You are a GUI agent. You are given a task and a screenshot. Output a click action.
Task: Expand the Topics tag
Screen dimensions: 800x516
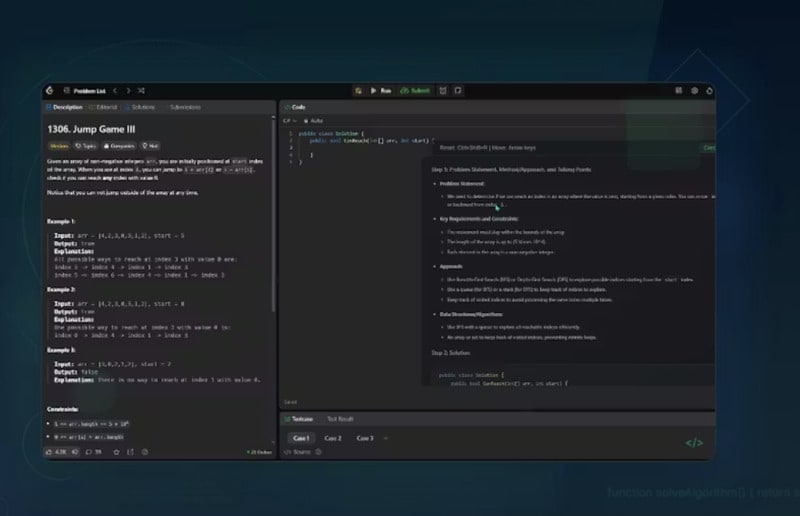[85, 145]
